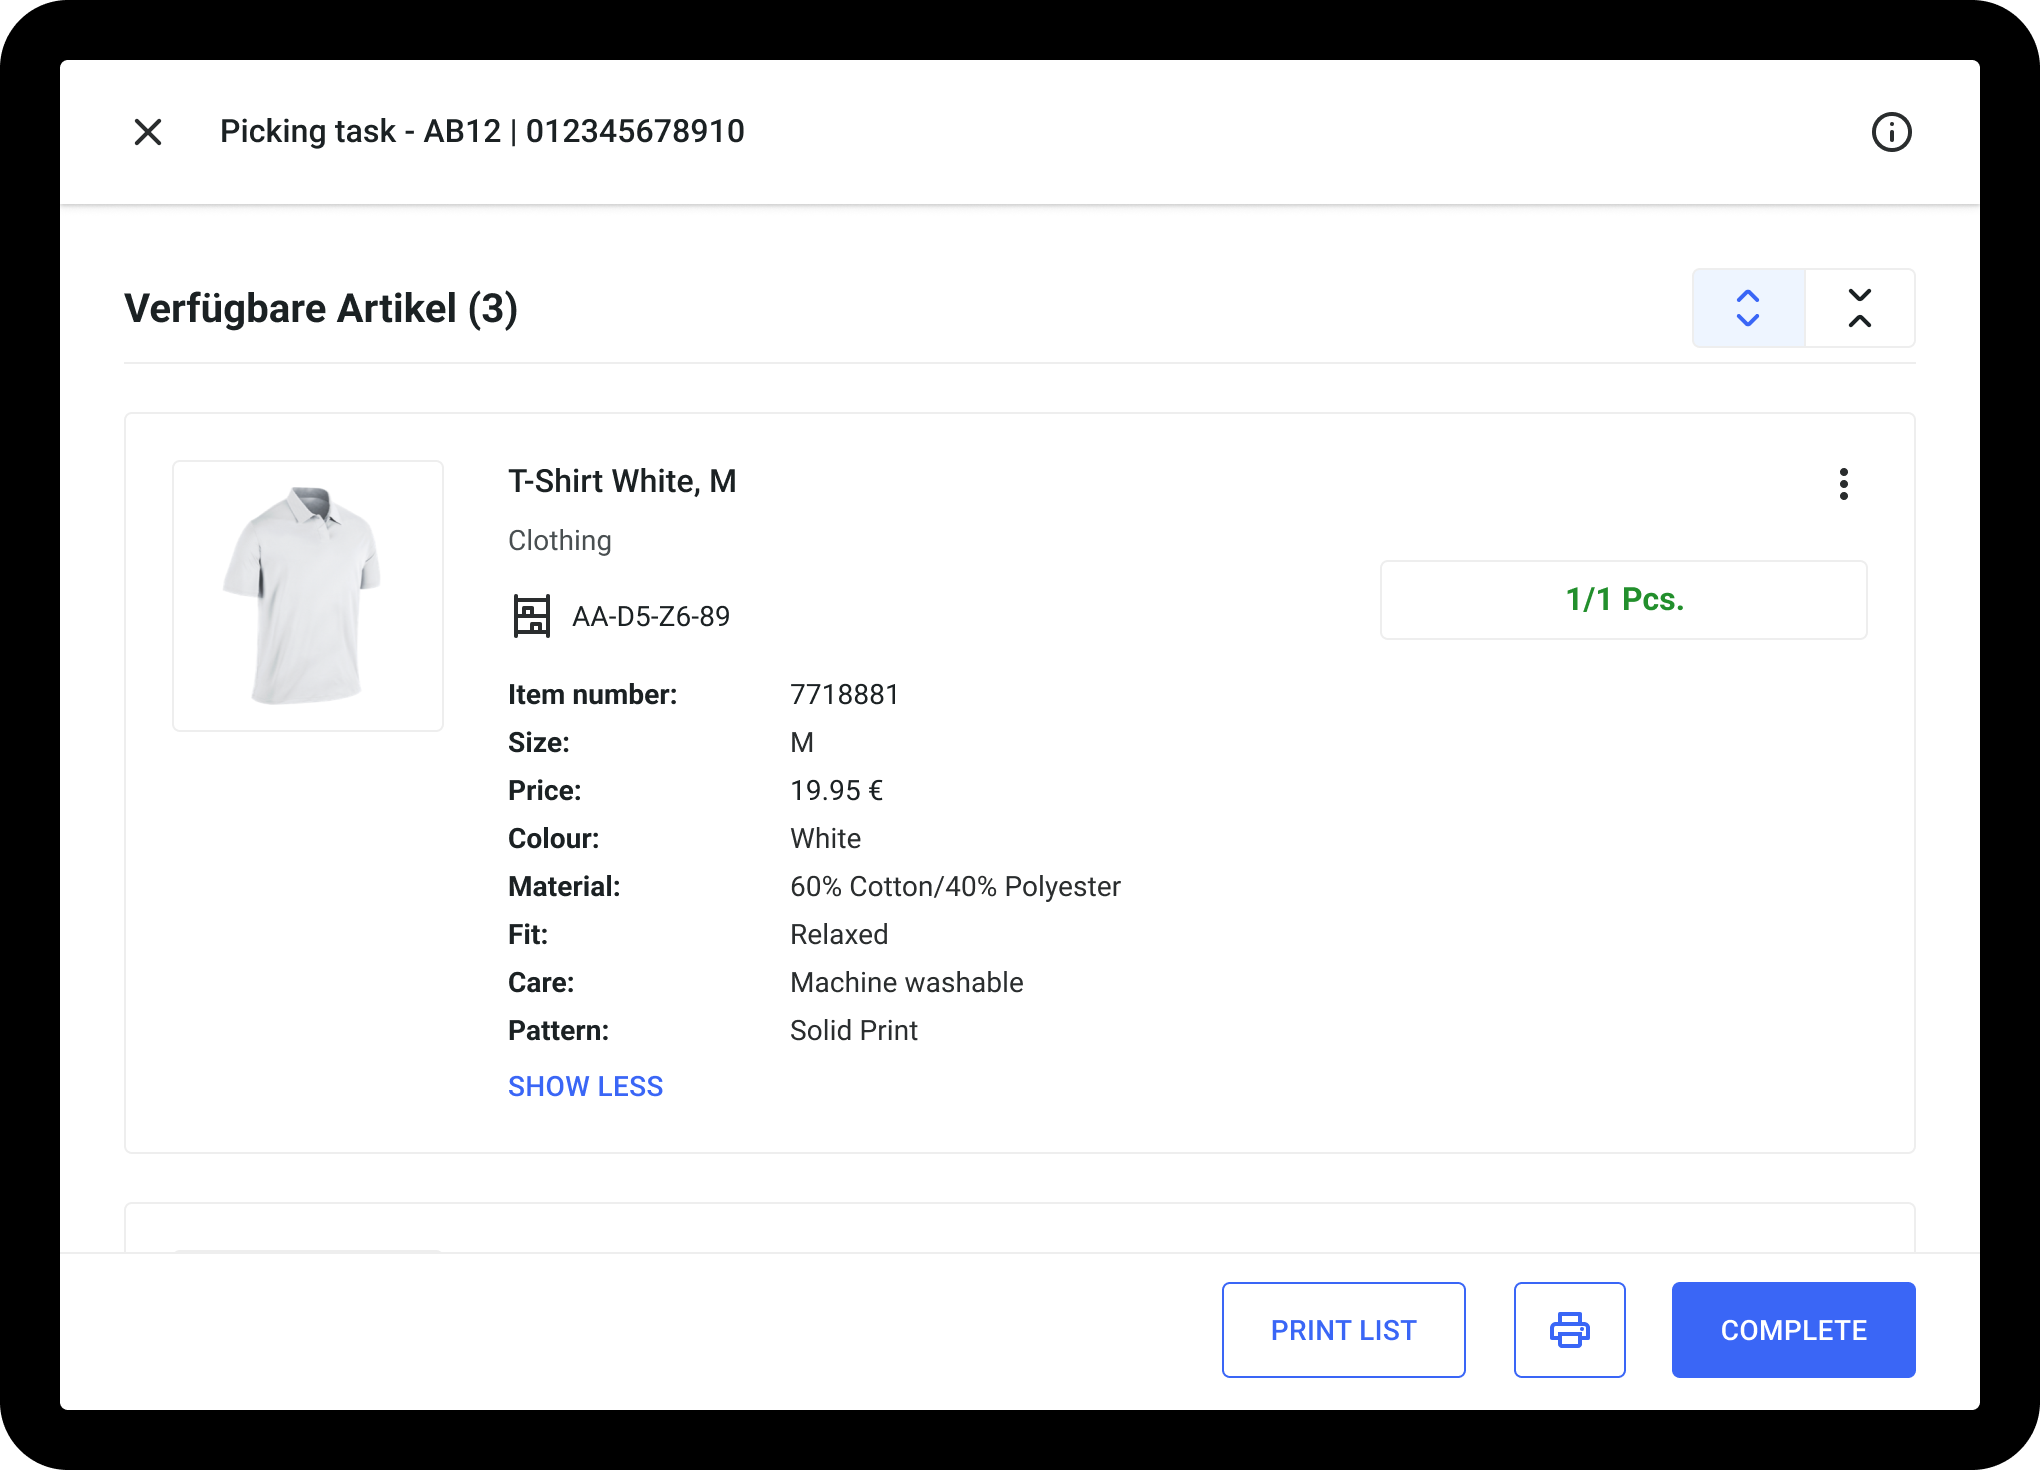Click the printer icon button
2040x1470 pixels.
point(1569,1330)
